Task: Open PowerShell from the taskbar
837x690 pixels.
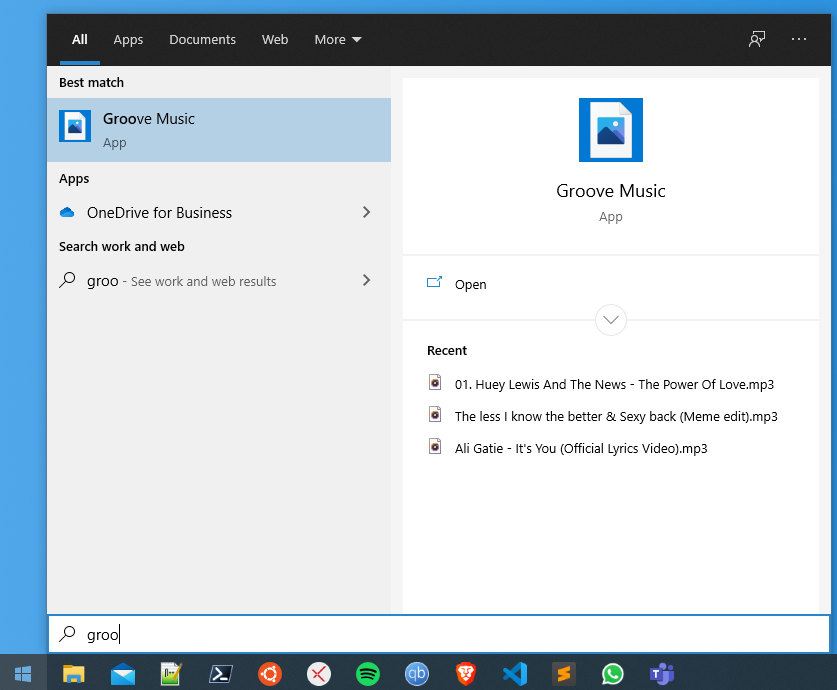Action: [x=221, y=674]
